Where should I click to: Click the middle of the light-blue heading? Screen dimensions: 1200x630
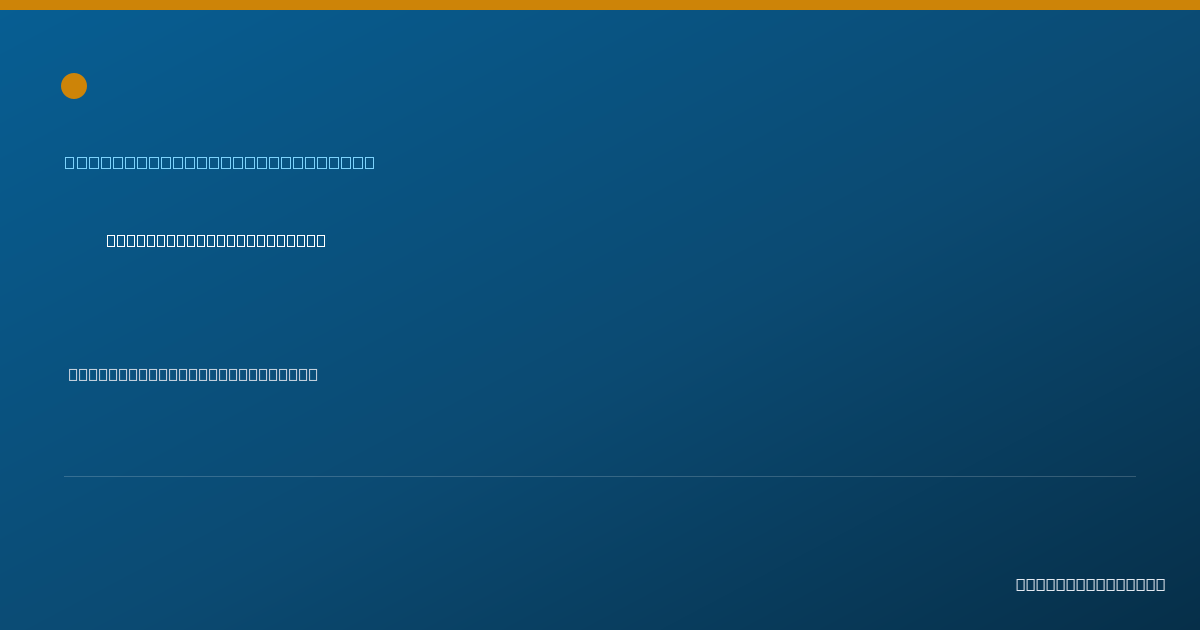pyautogui.click(x=220, y=162)
